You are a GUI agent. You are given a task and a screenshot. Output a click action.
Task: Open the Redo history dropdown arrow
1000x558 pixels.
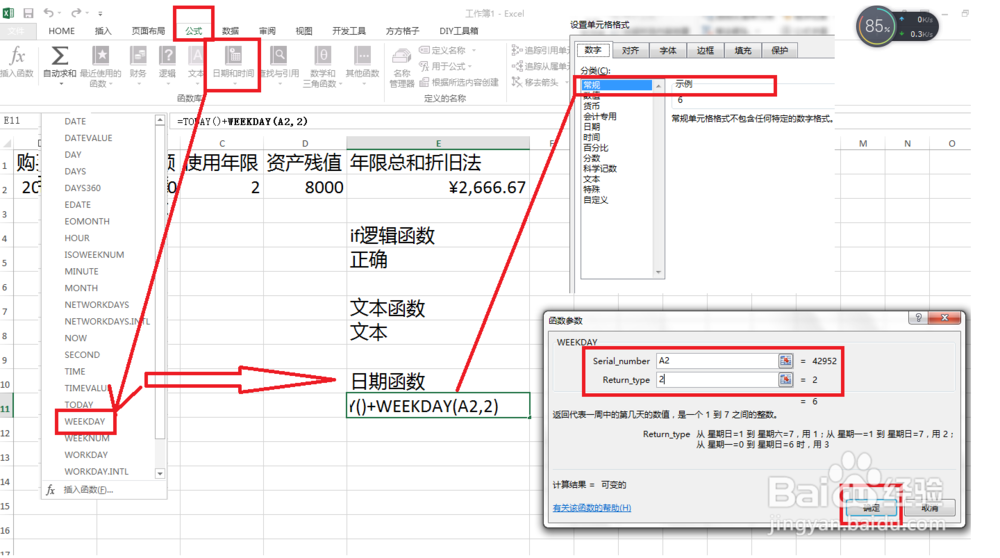pos(87,13)
